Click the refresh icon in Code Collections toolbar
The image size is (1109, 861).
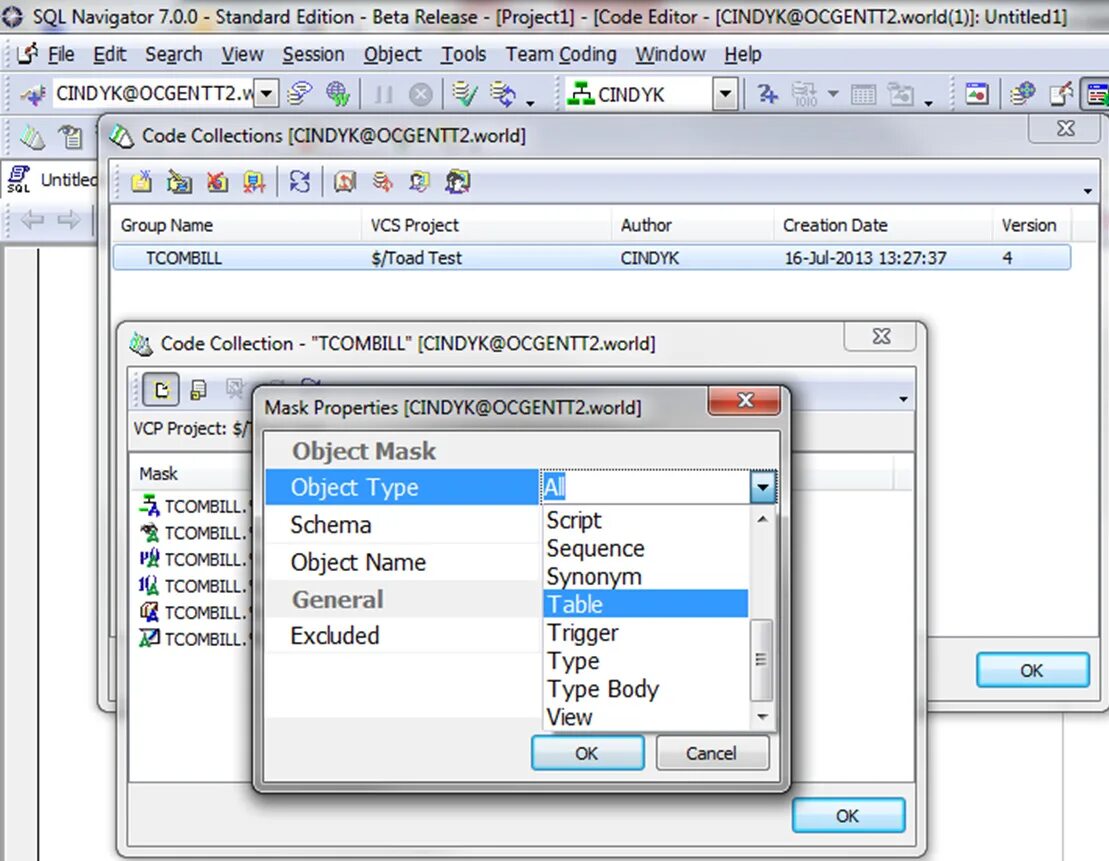[299, 182]
